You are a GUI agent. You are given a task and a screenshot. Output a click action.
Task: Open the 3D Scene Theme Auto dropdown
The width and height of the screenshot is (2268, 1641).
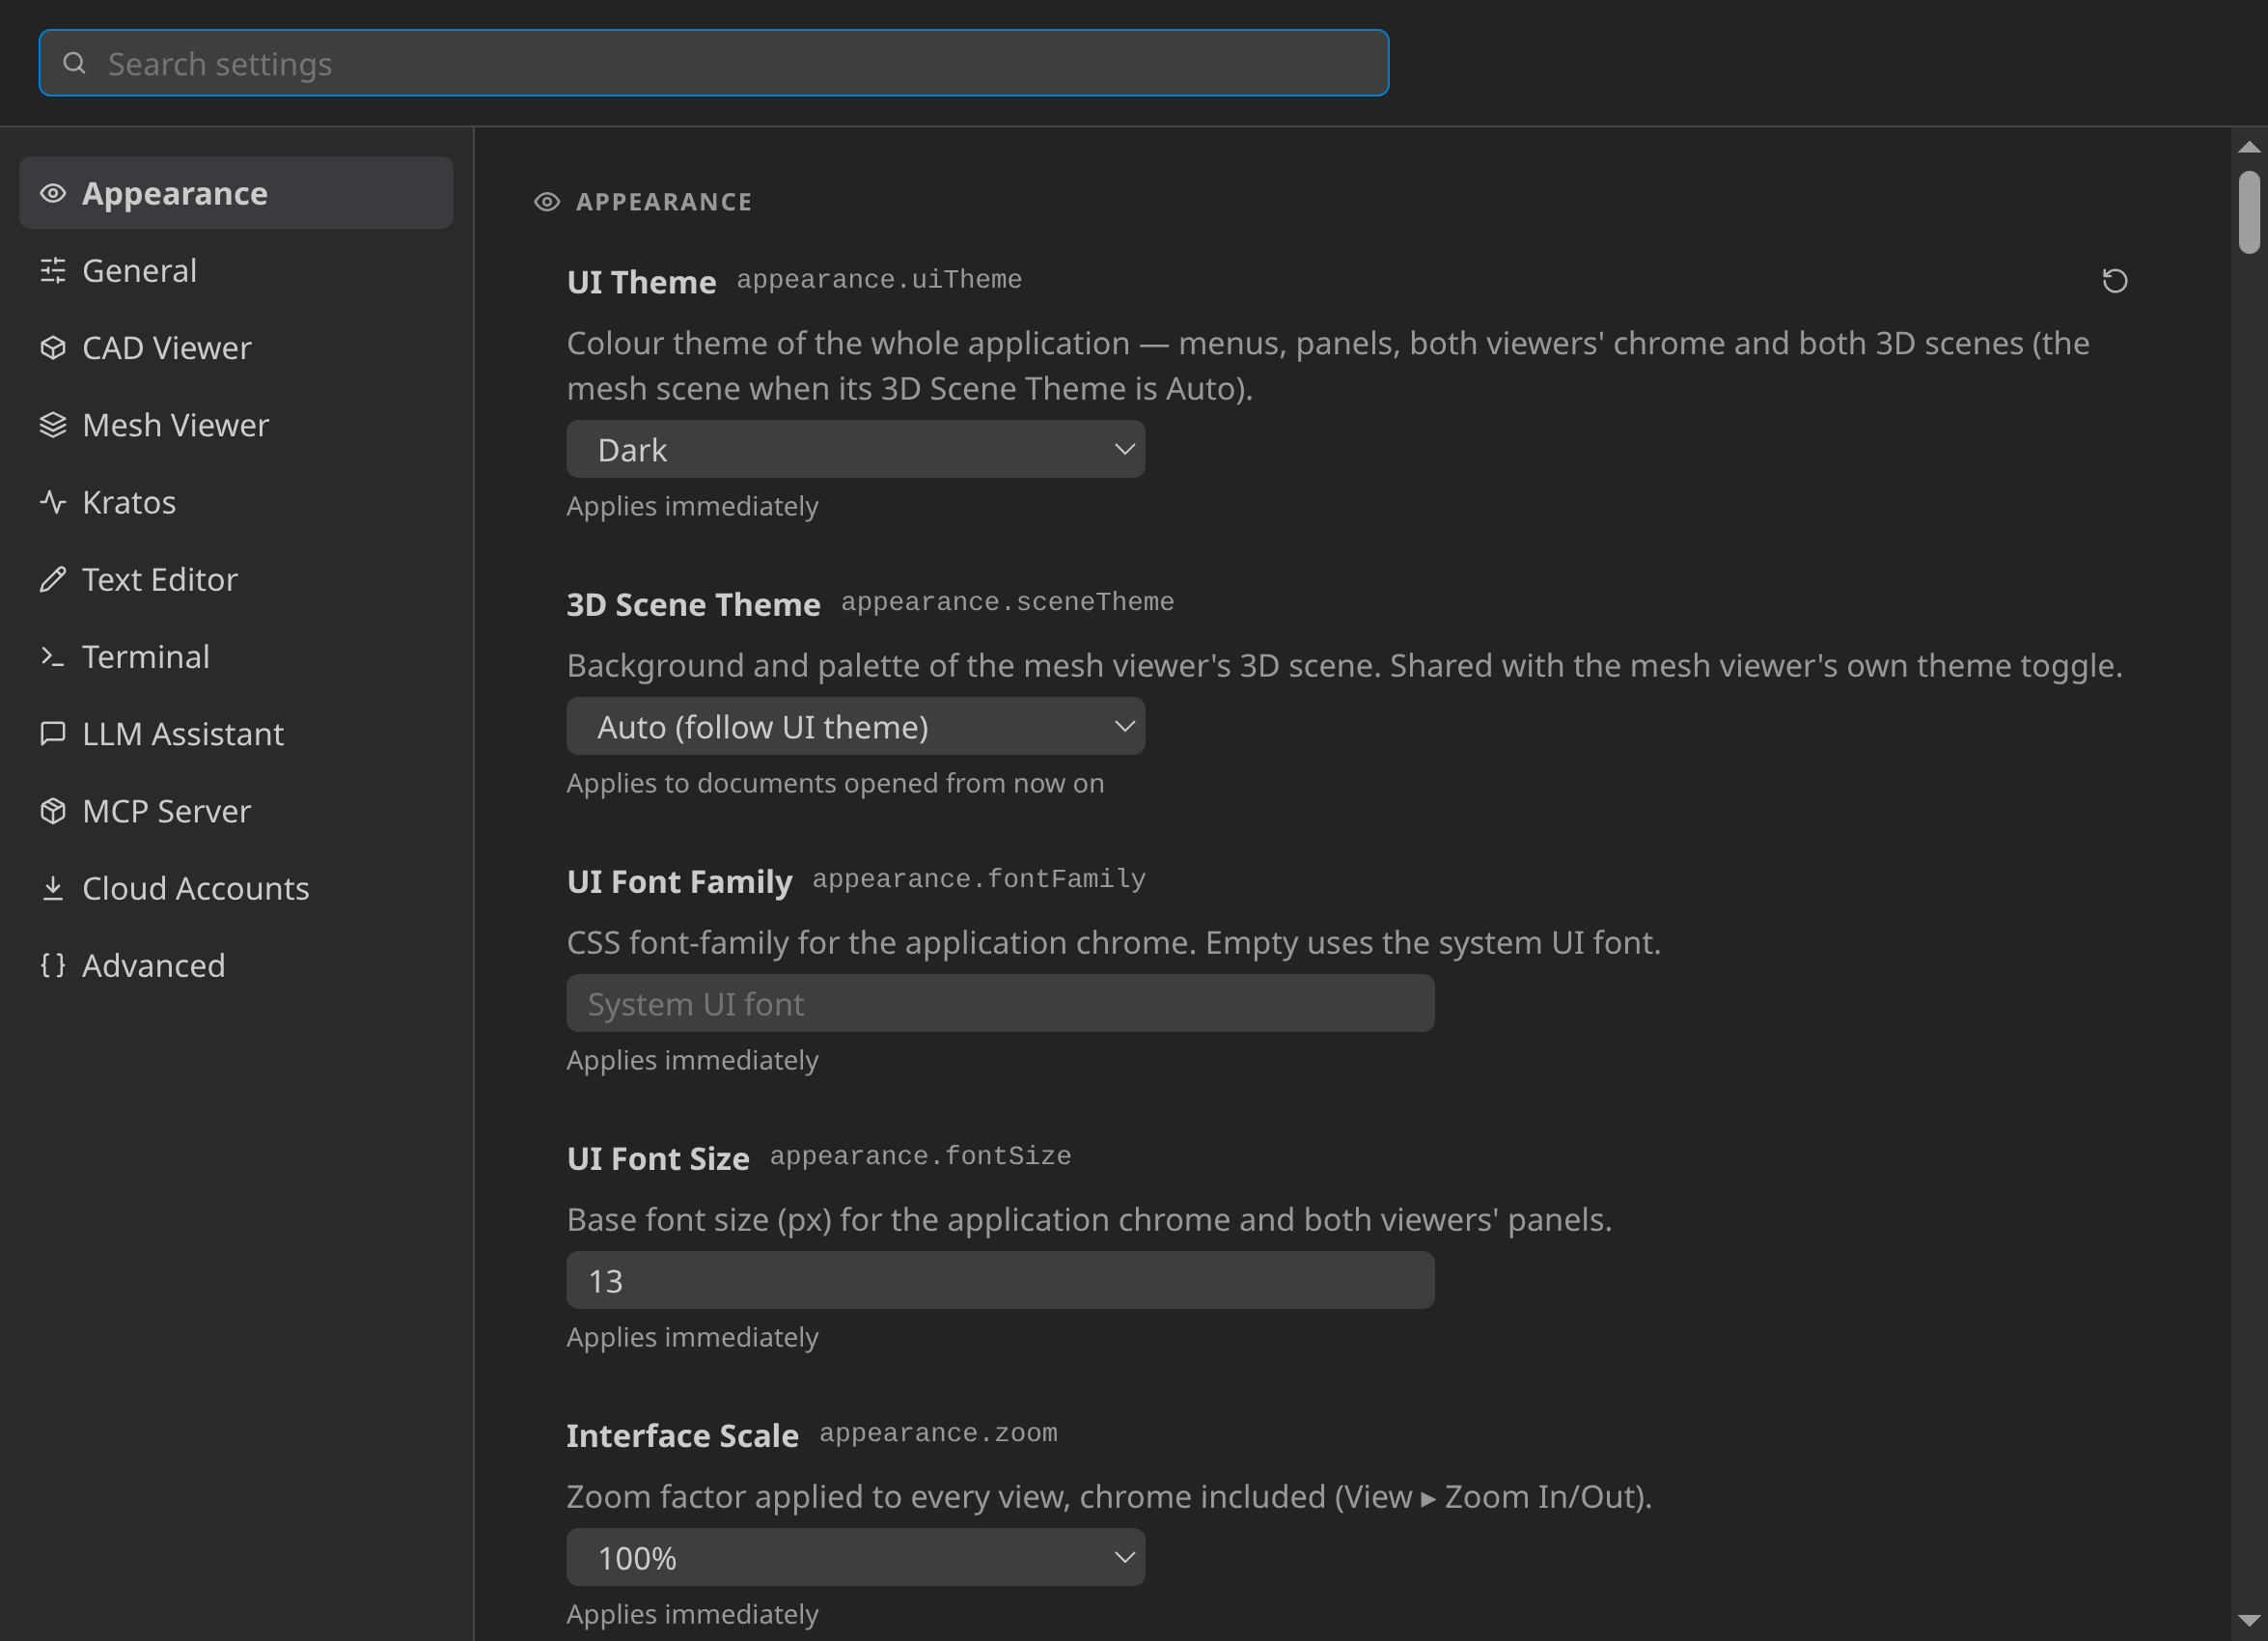(855, 726)
